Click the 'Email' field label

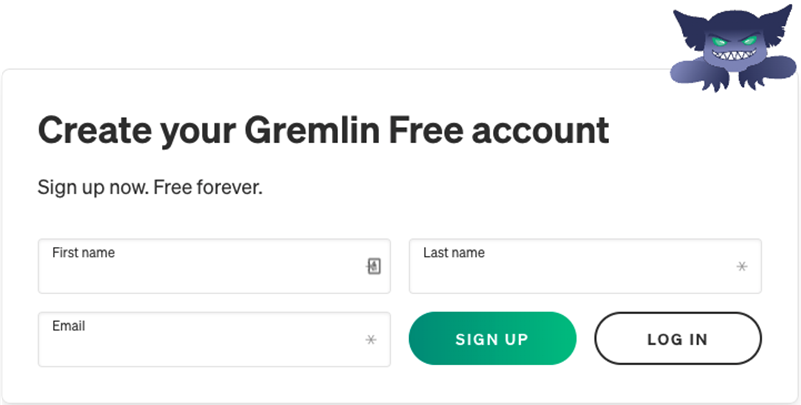(x=68, y=326)
